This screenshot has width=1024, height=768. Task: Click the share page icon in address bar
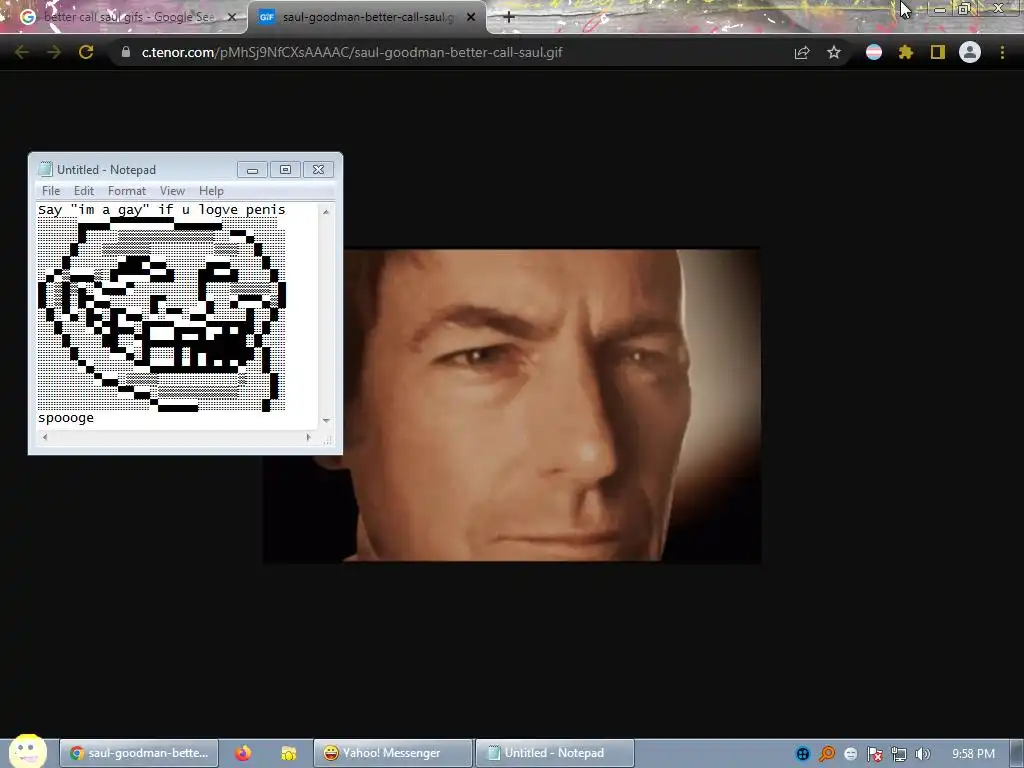[x=802, y=52]
